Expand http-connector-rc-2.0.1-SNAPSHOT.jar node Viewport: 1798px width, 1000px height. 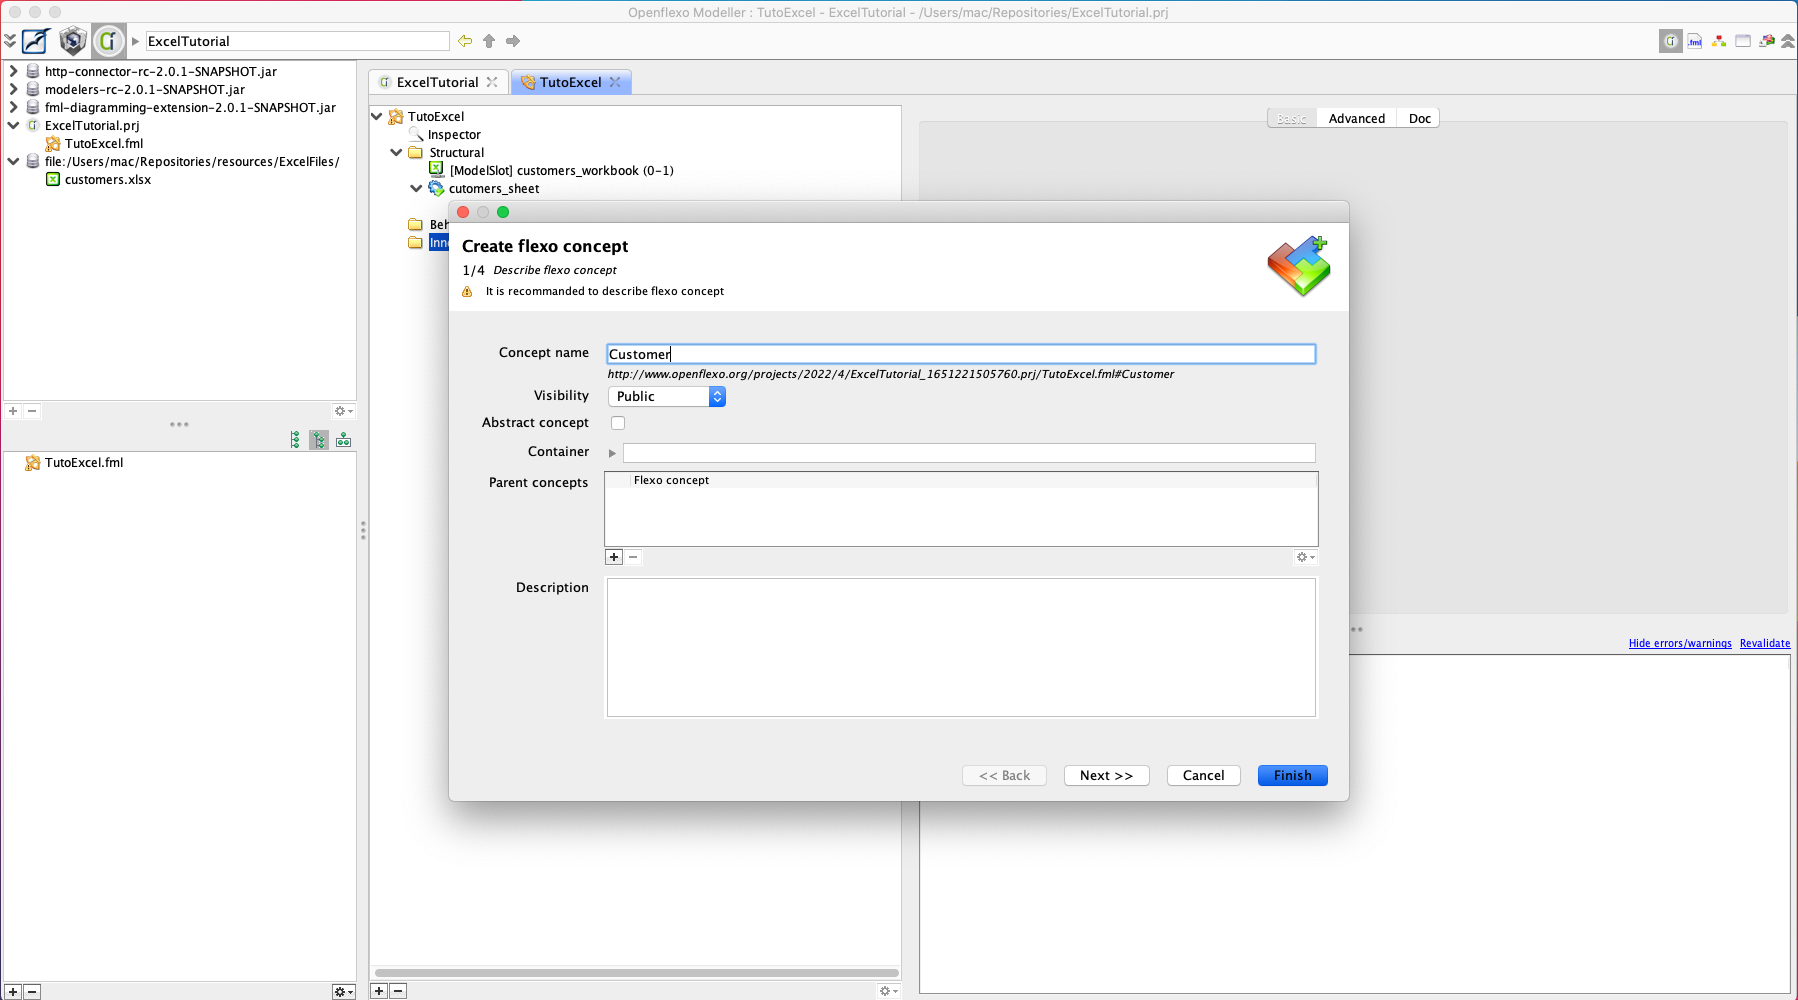click(x=13, y=71)
